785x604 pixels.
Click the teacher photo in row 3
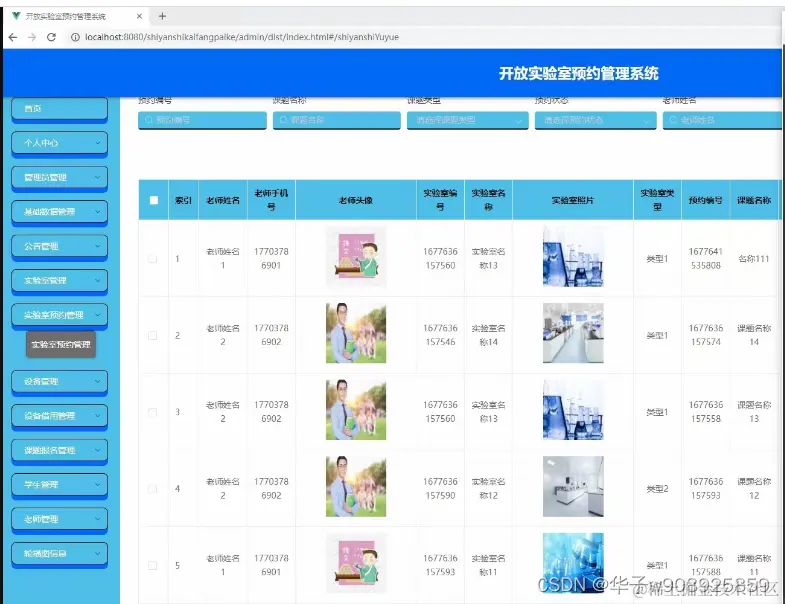[356, 410]
